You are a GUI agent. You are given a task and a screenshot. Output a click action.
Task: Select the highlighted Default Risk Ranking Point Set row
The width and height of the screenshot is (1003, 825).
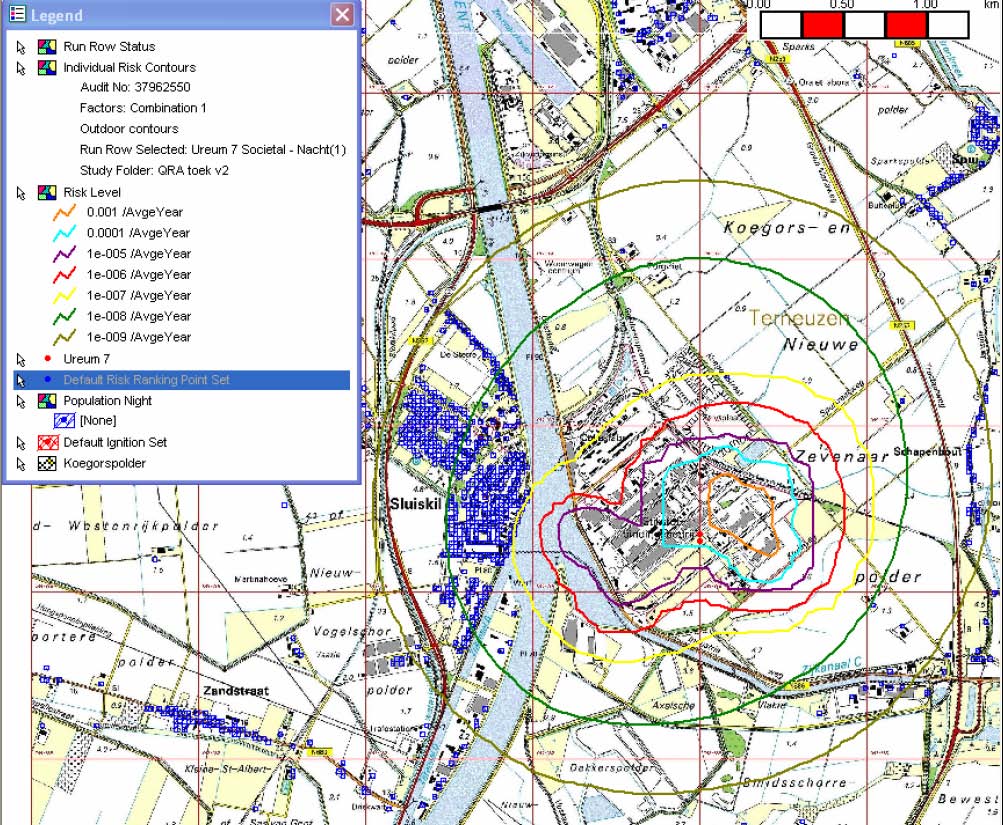point(182,380)
